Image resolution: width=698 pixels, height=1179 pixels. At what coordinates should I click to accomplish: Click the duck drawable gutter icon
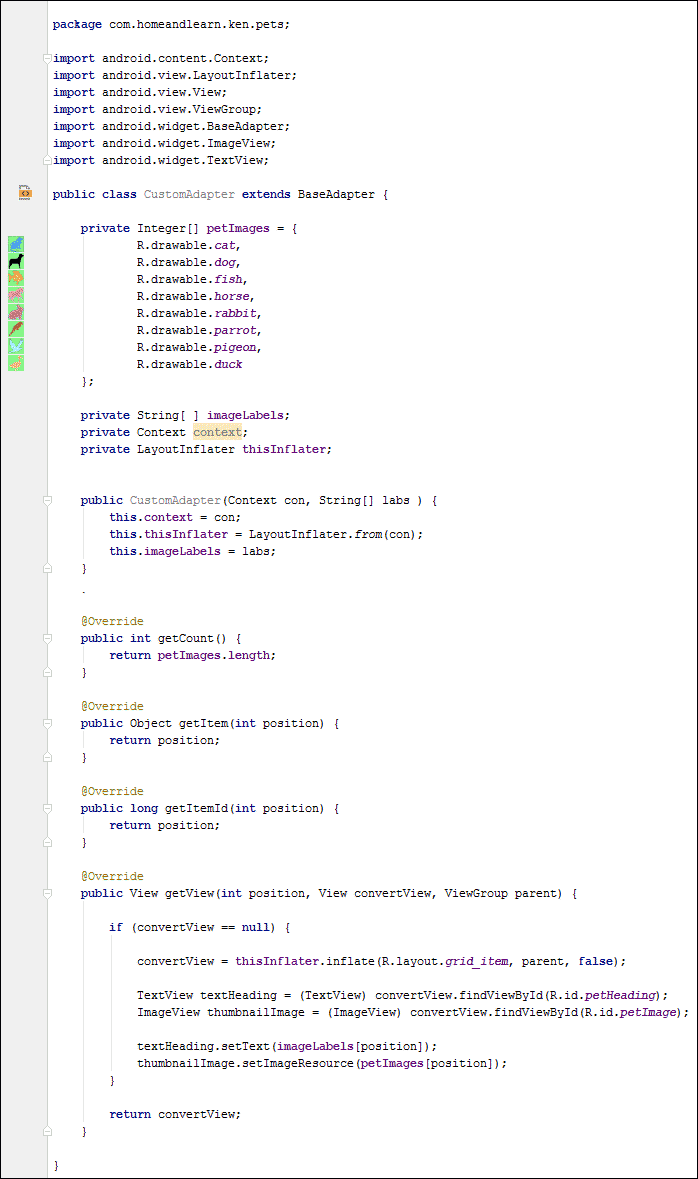tap(16, 364)
